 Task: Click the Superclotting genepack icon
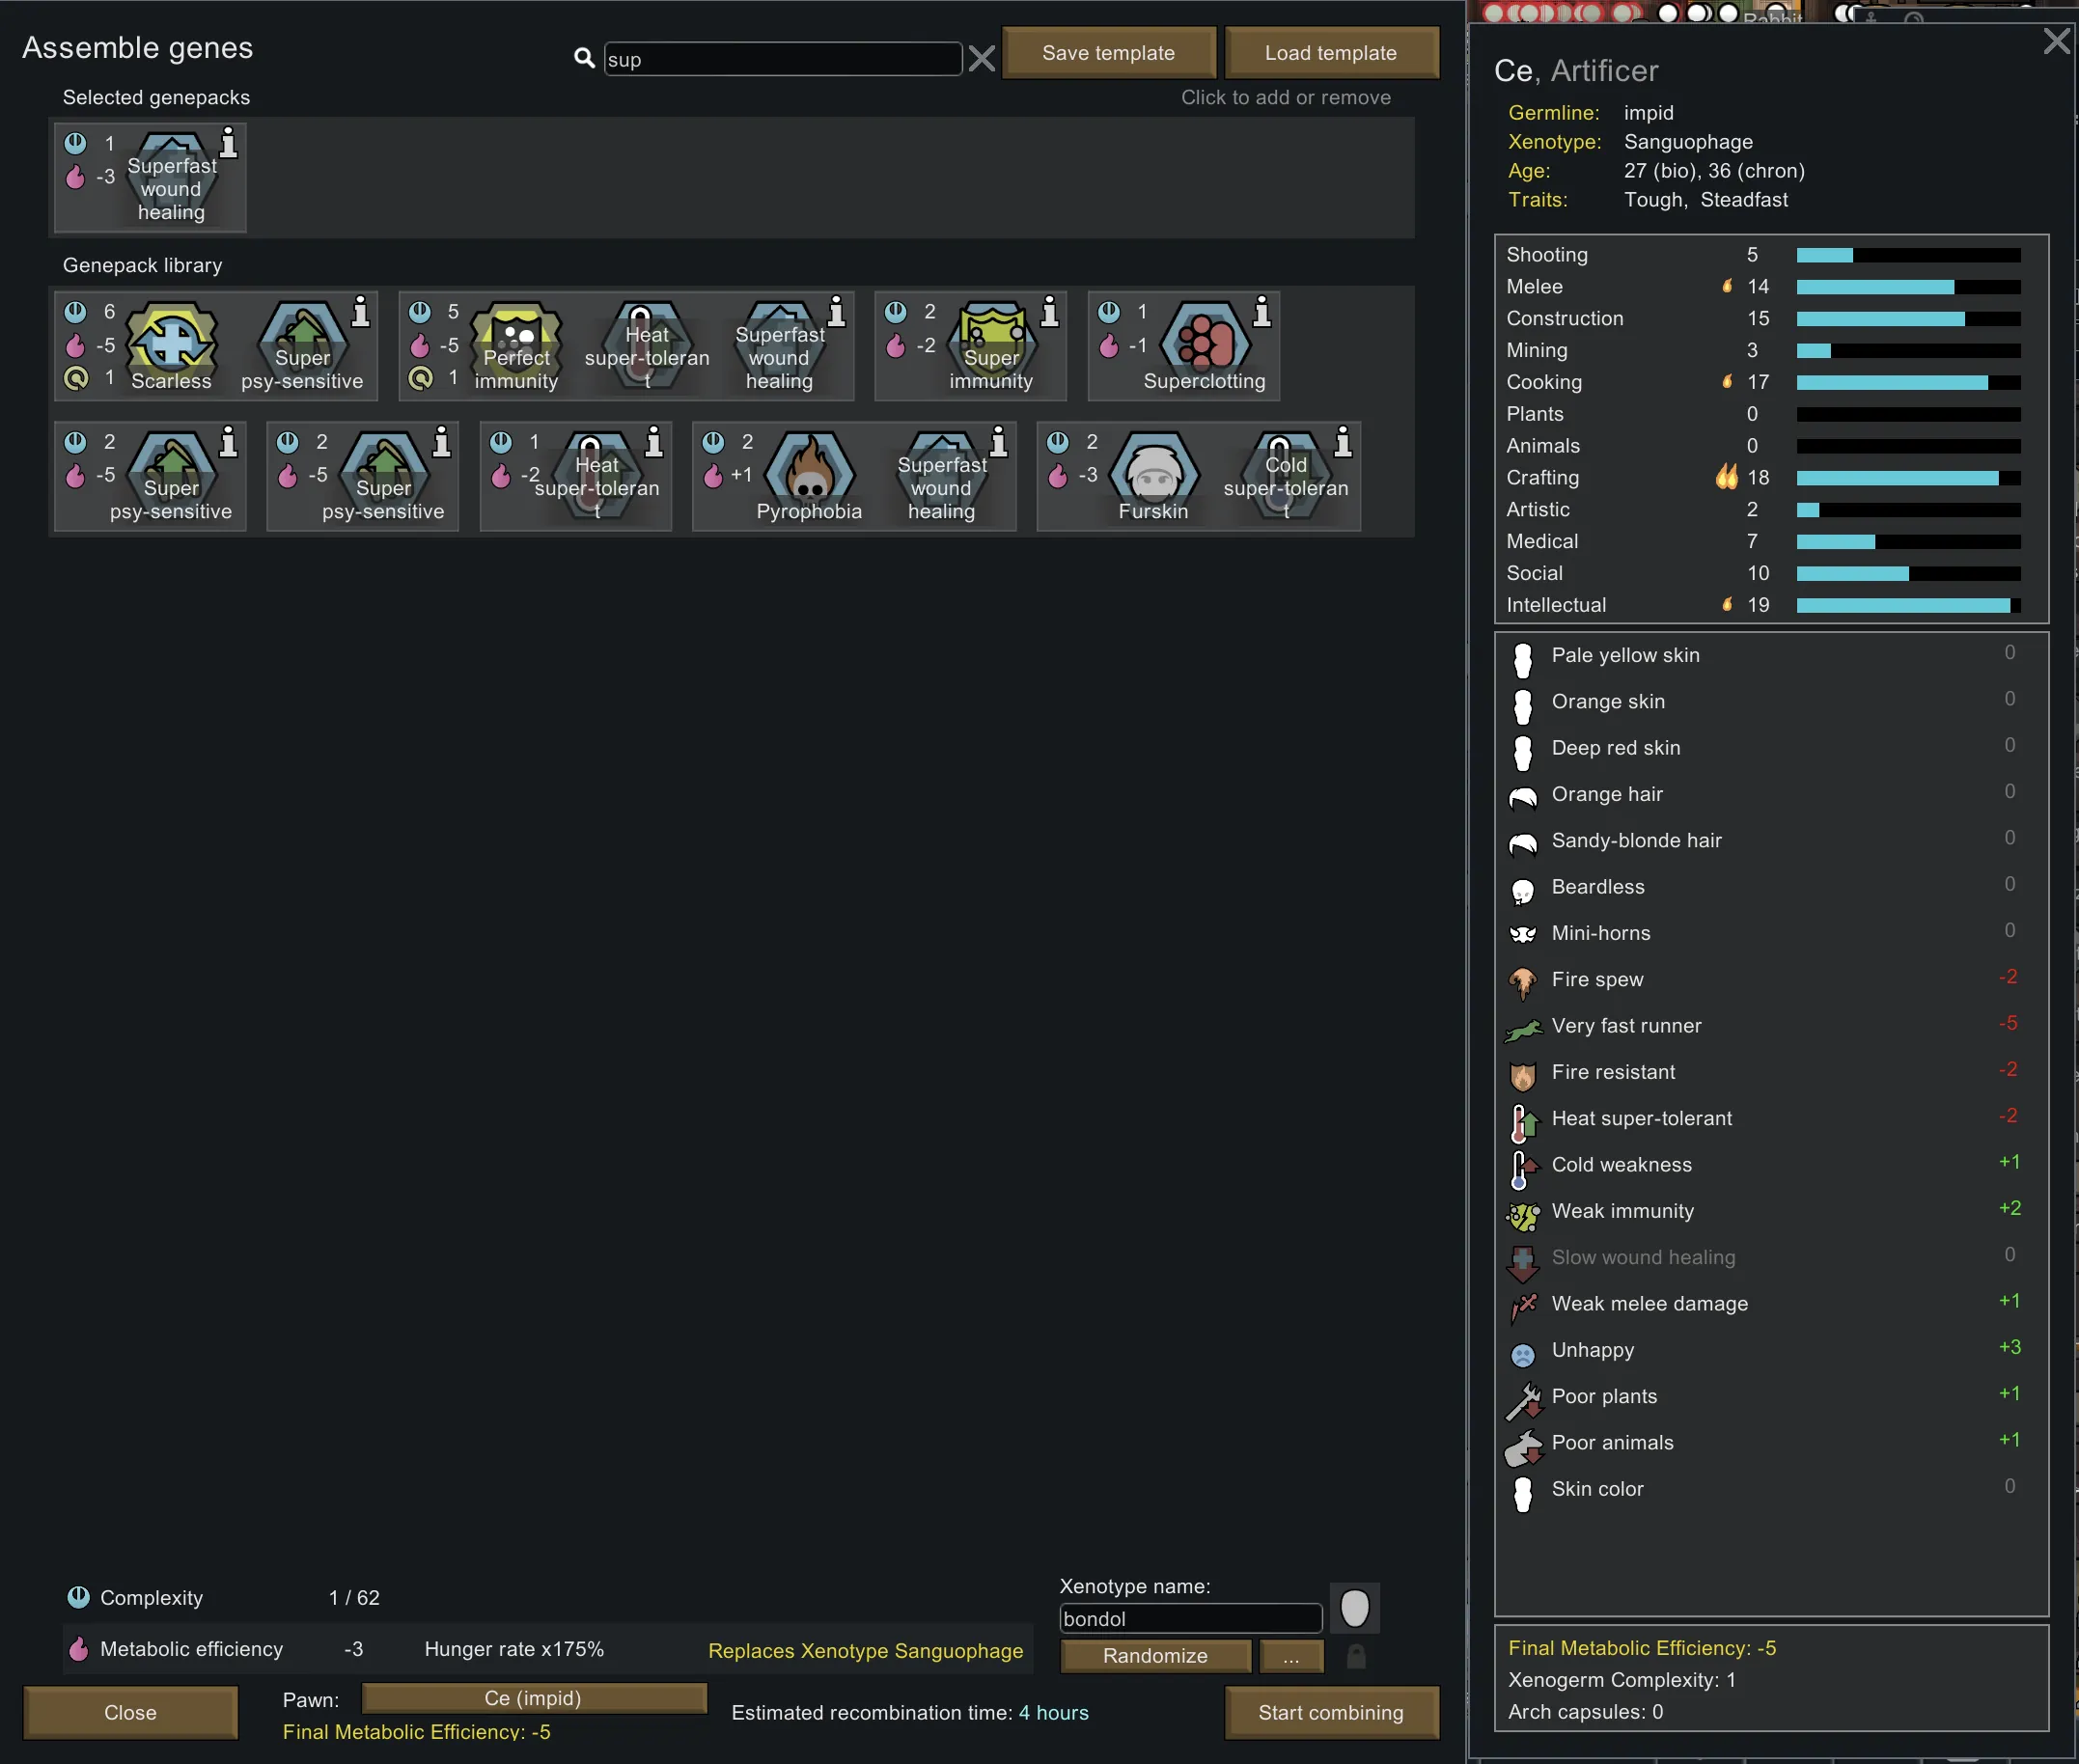1204,343
